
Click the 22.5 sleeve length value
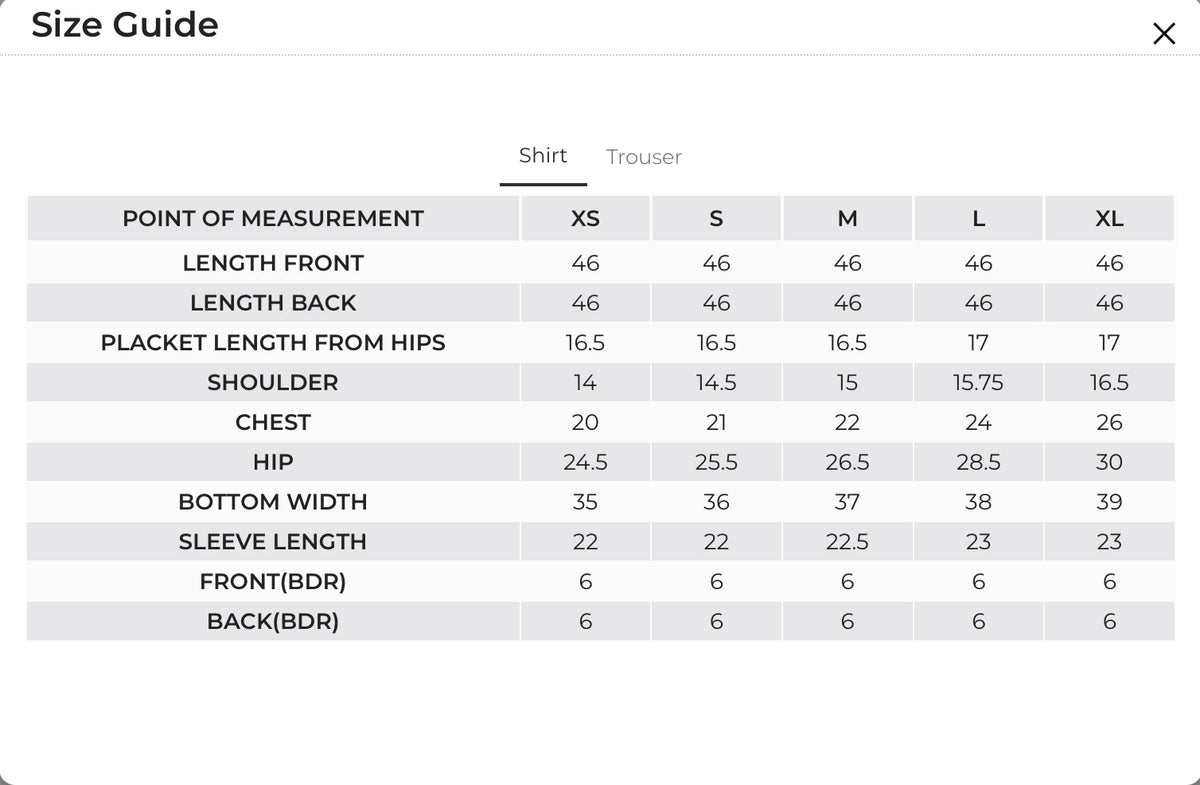click(847, 542)
